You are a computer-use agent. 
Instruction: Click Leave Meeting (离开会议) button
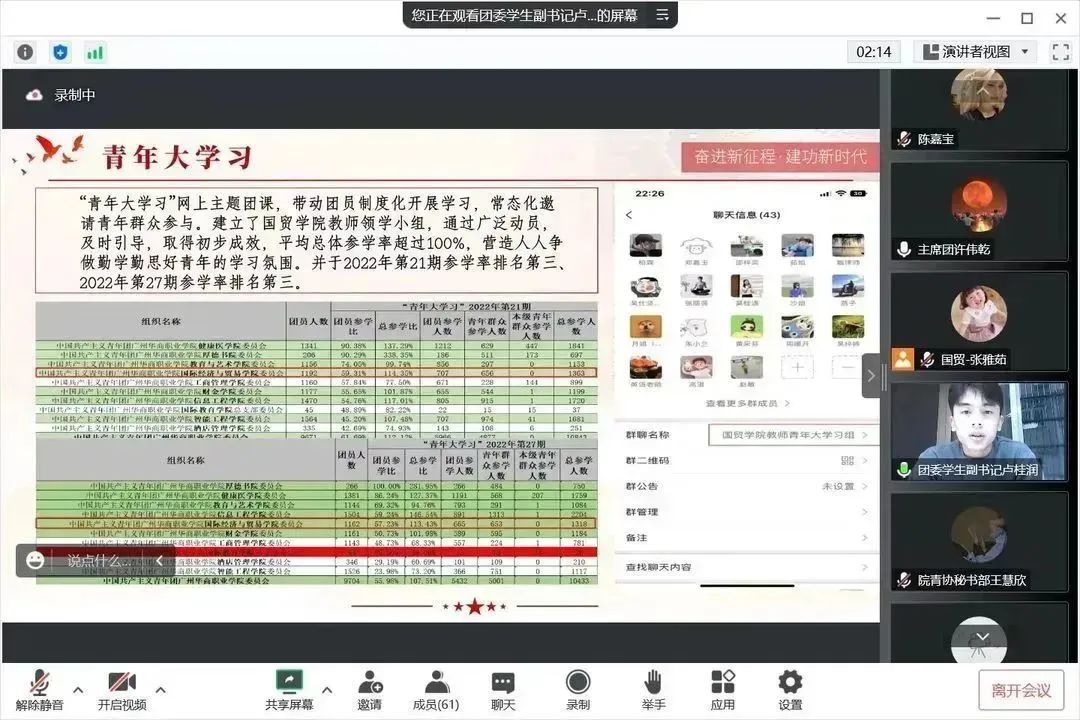click(x=1021, y=690)
